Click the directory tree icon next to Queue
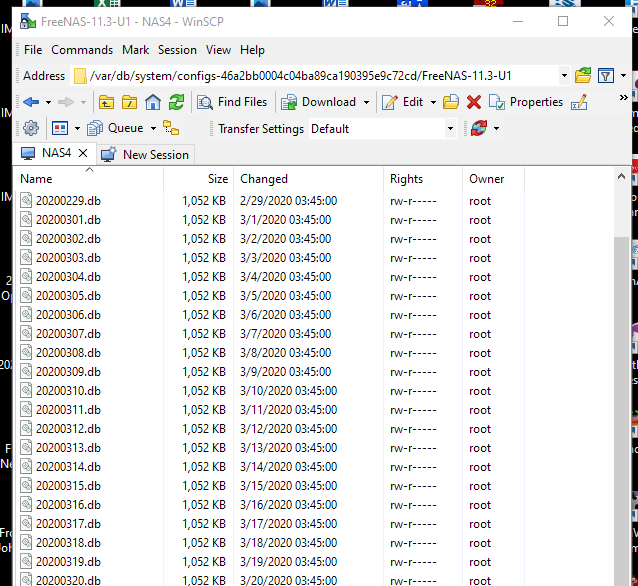Screen dimensions: 638x586 point(171,128)
